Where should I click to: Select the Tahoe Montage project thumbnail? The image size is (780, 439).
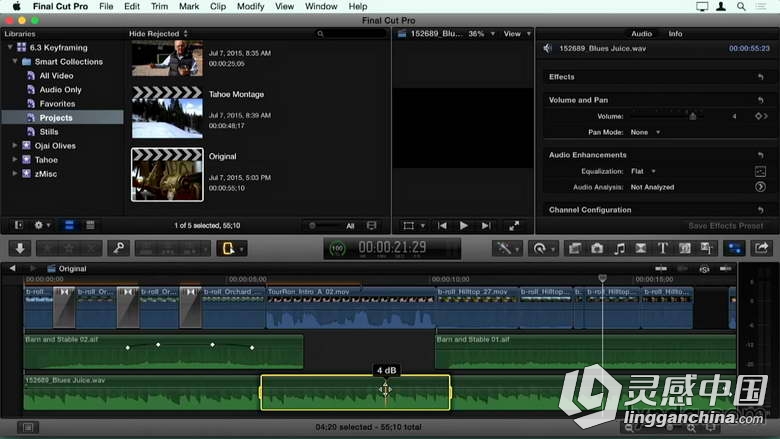coord(167,113)
